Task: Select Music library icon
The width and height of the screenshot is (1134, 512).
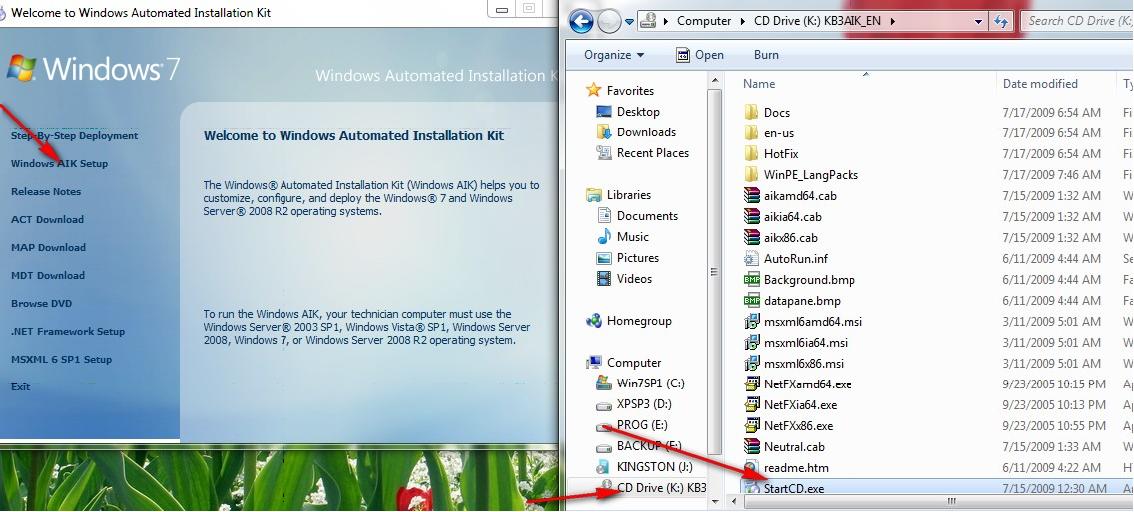Action: tap(604, 236)
